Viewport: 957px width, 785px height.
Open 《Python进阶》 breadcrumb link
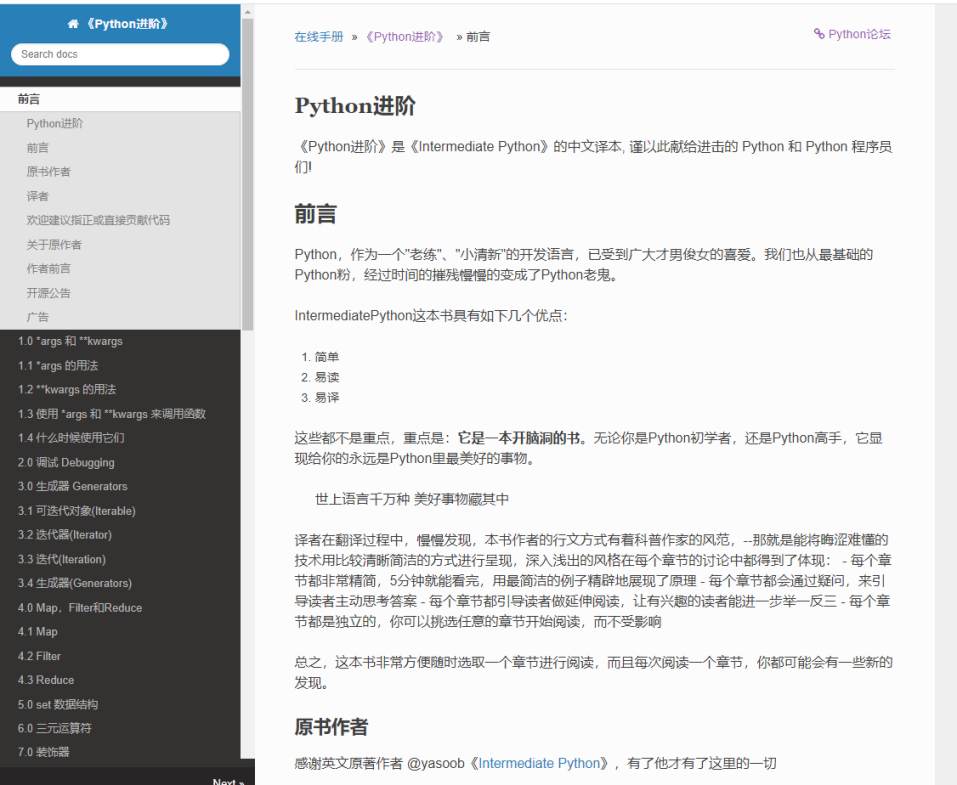click(x=405, y=37)
